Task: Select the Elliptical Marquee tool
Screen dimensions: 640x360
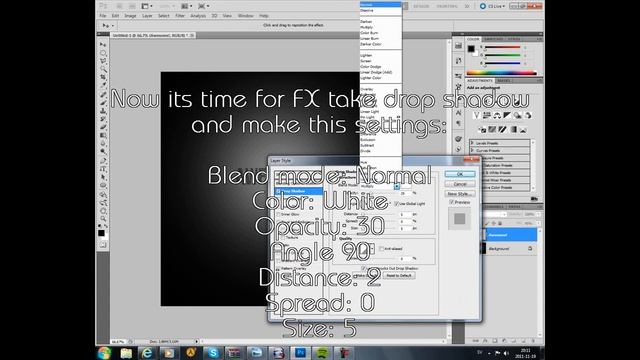Action: point(103,53)
